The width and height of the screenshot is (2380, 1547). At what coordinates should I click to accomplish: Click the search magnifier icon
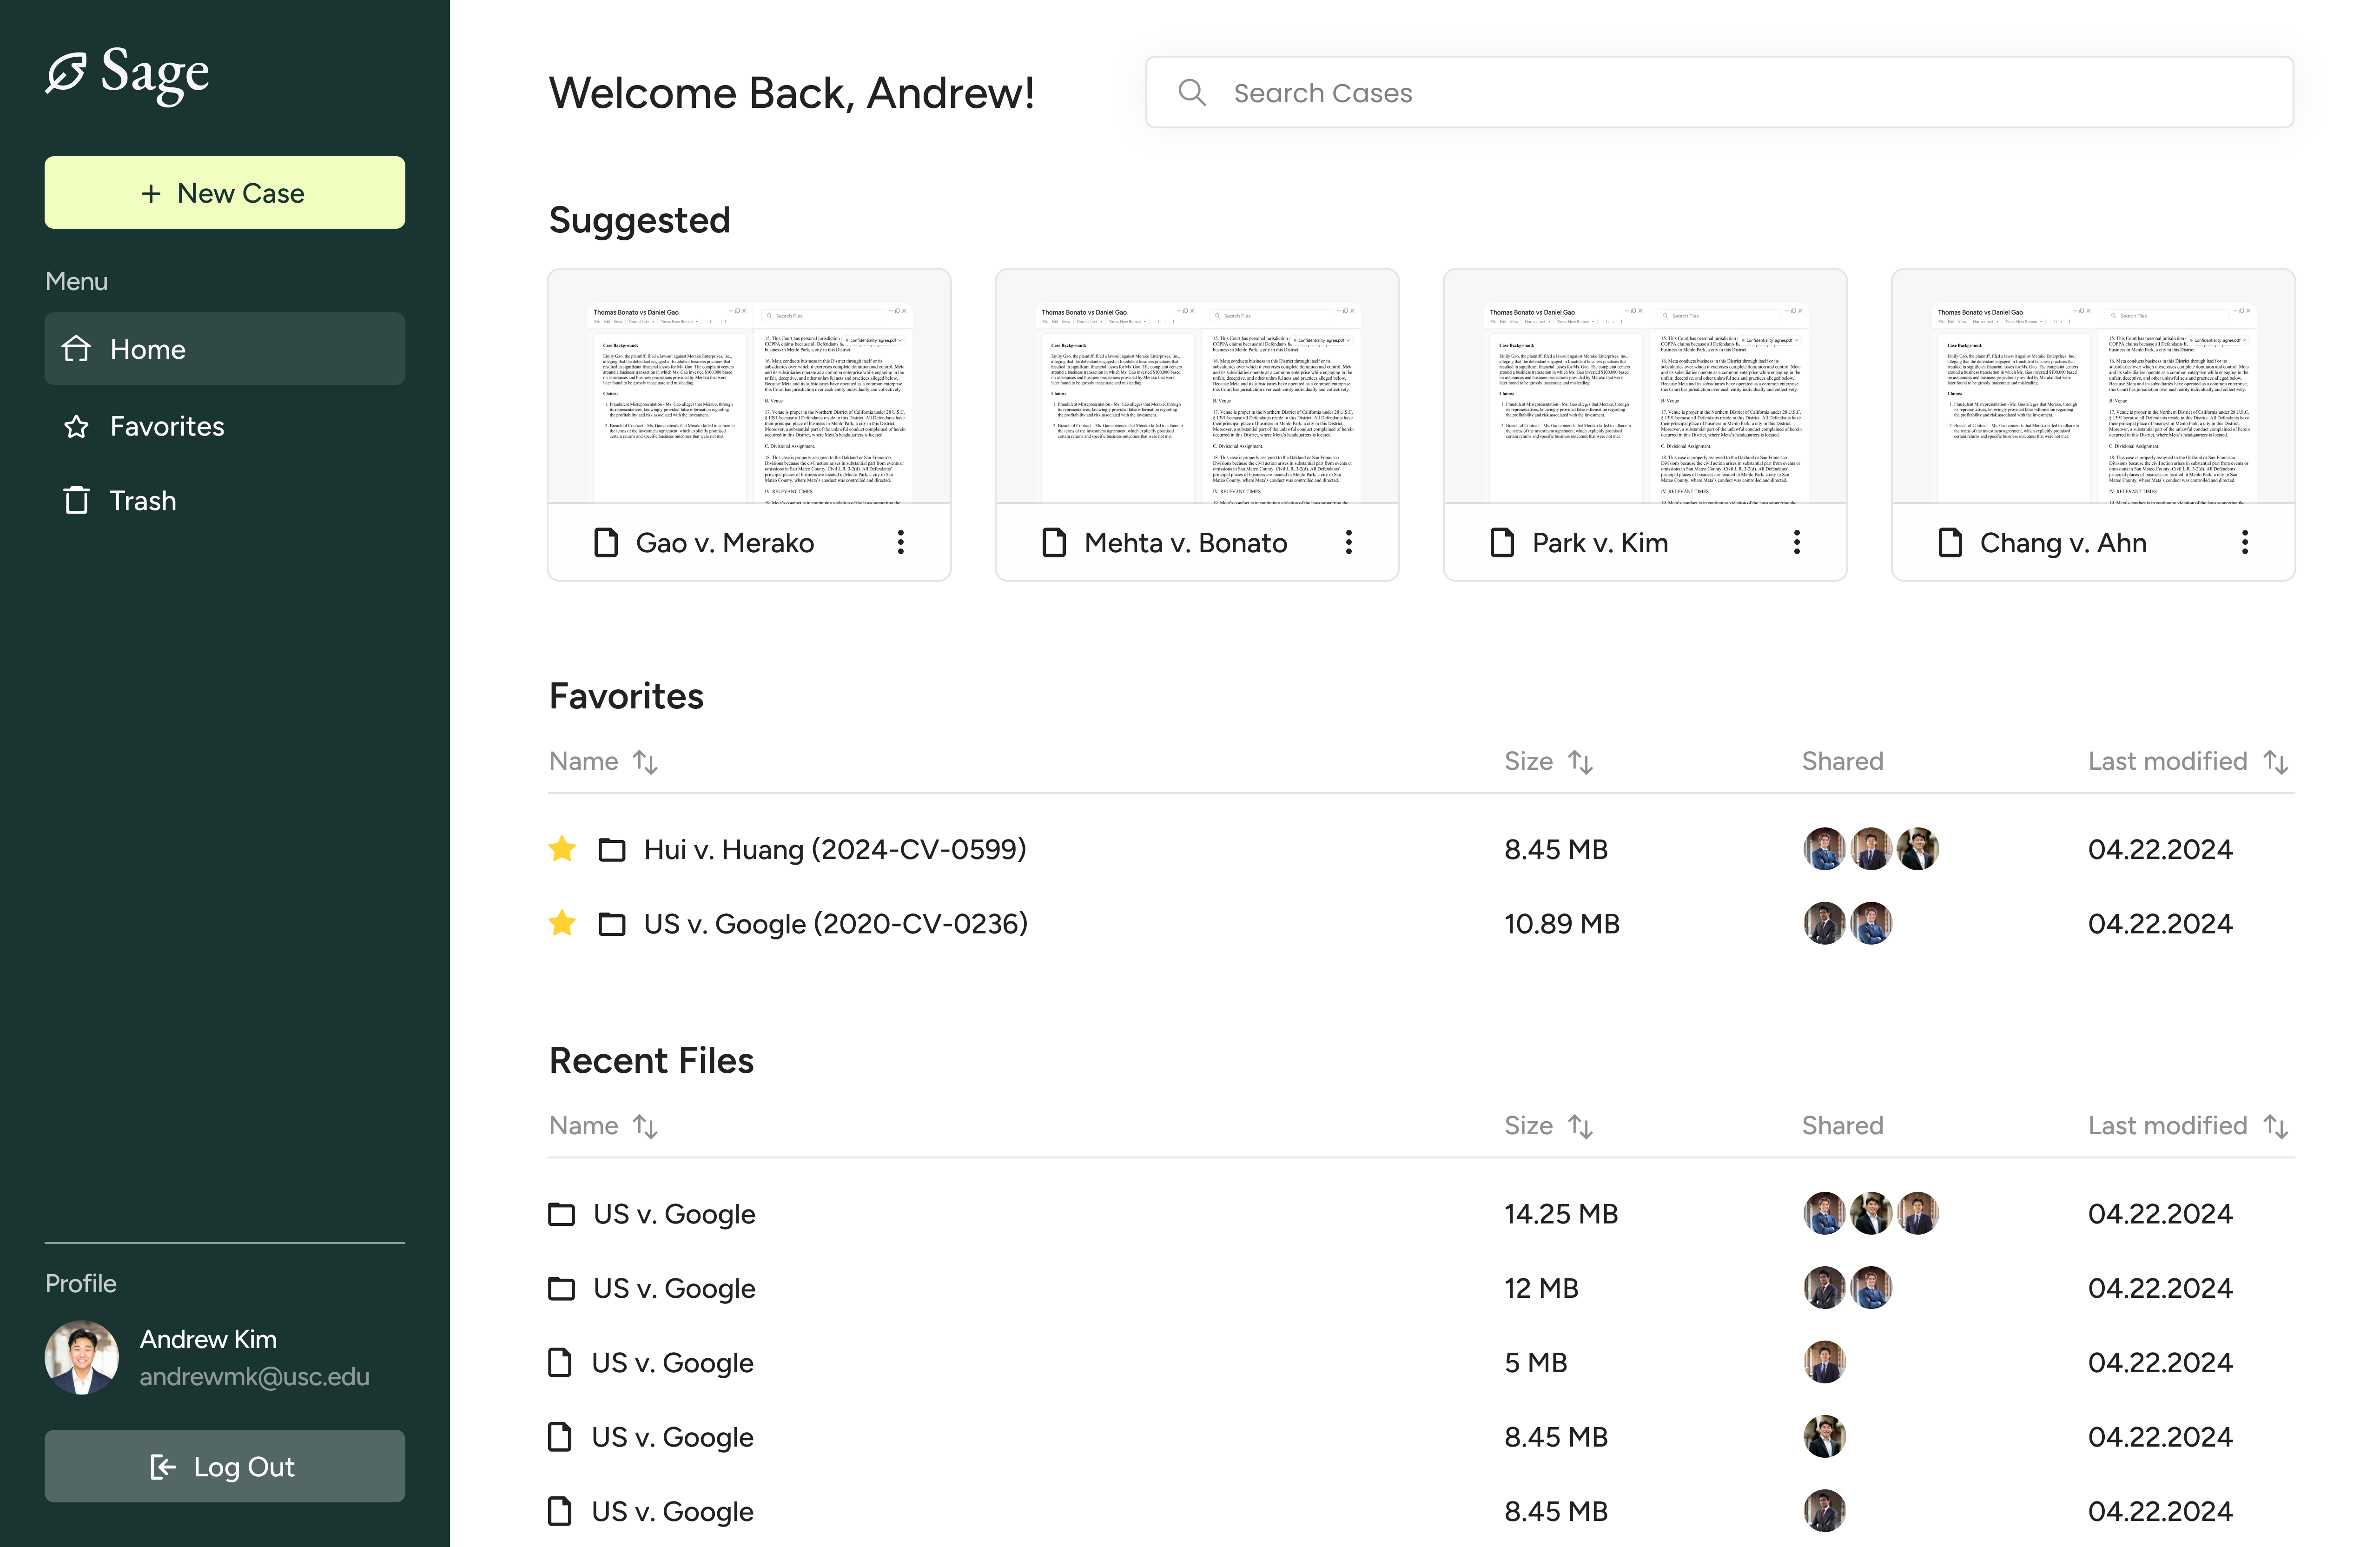(1191, 93)
